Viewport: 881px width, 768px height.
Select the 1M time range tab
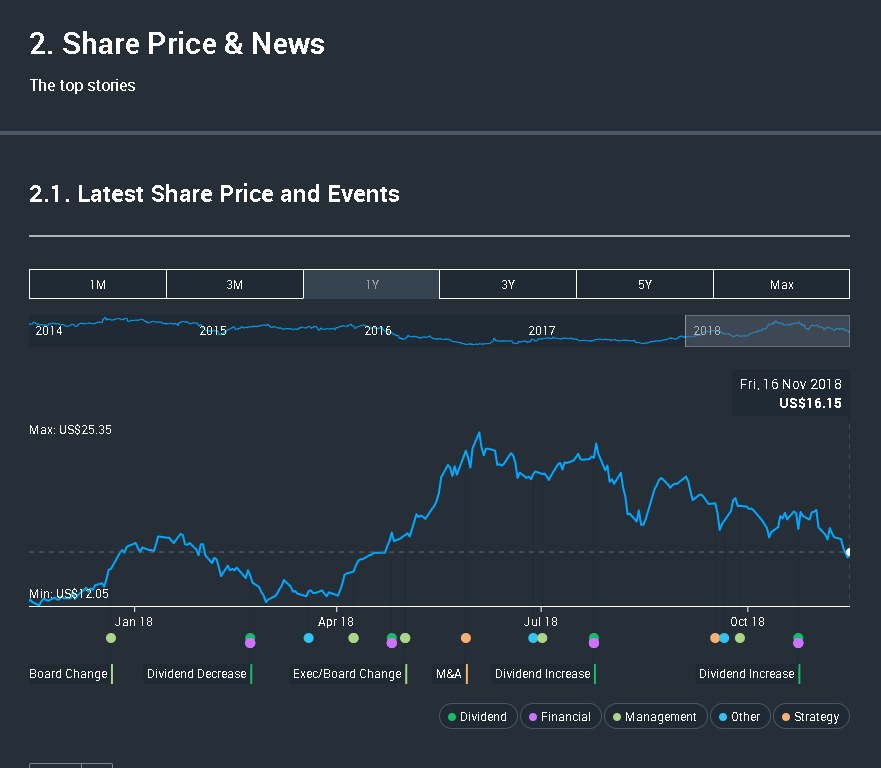coord(98,284)
